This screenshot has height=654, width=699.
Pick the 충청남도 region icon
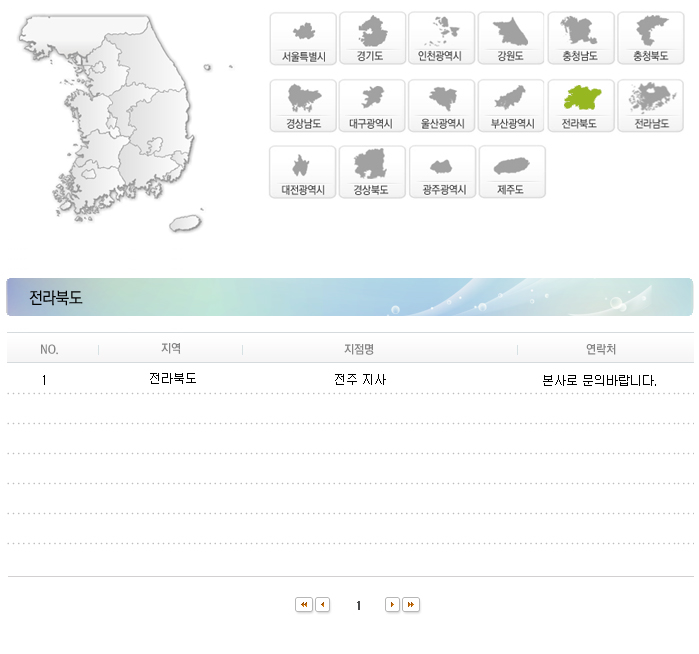581,38
